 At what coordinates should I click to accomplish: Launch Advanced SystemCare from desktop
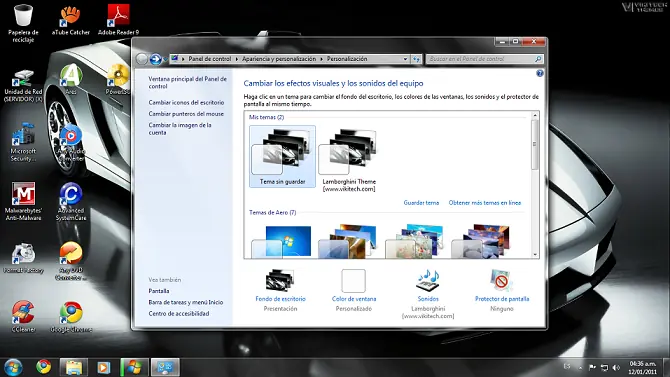[x=71, y=201]
